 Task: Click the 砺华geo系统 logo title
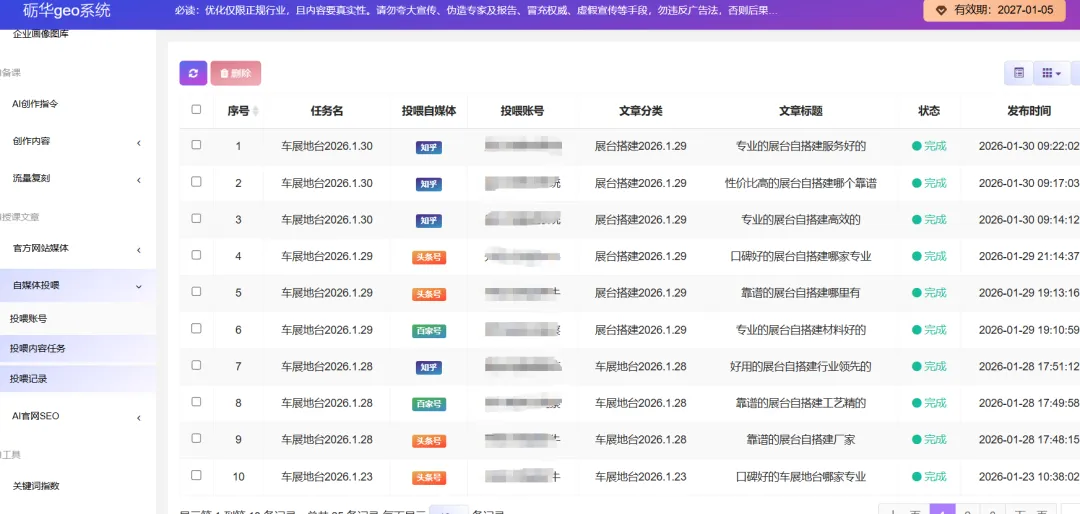(x=66, y=10)
